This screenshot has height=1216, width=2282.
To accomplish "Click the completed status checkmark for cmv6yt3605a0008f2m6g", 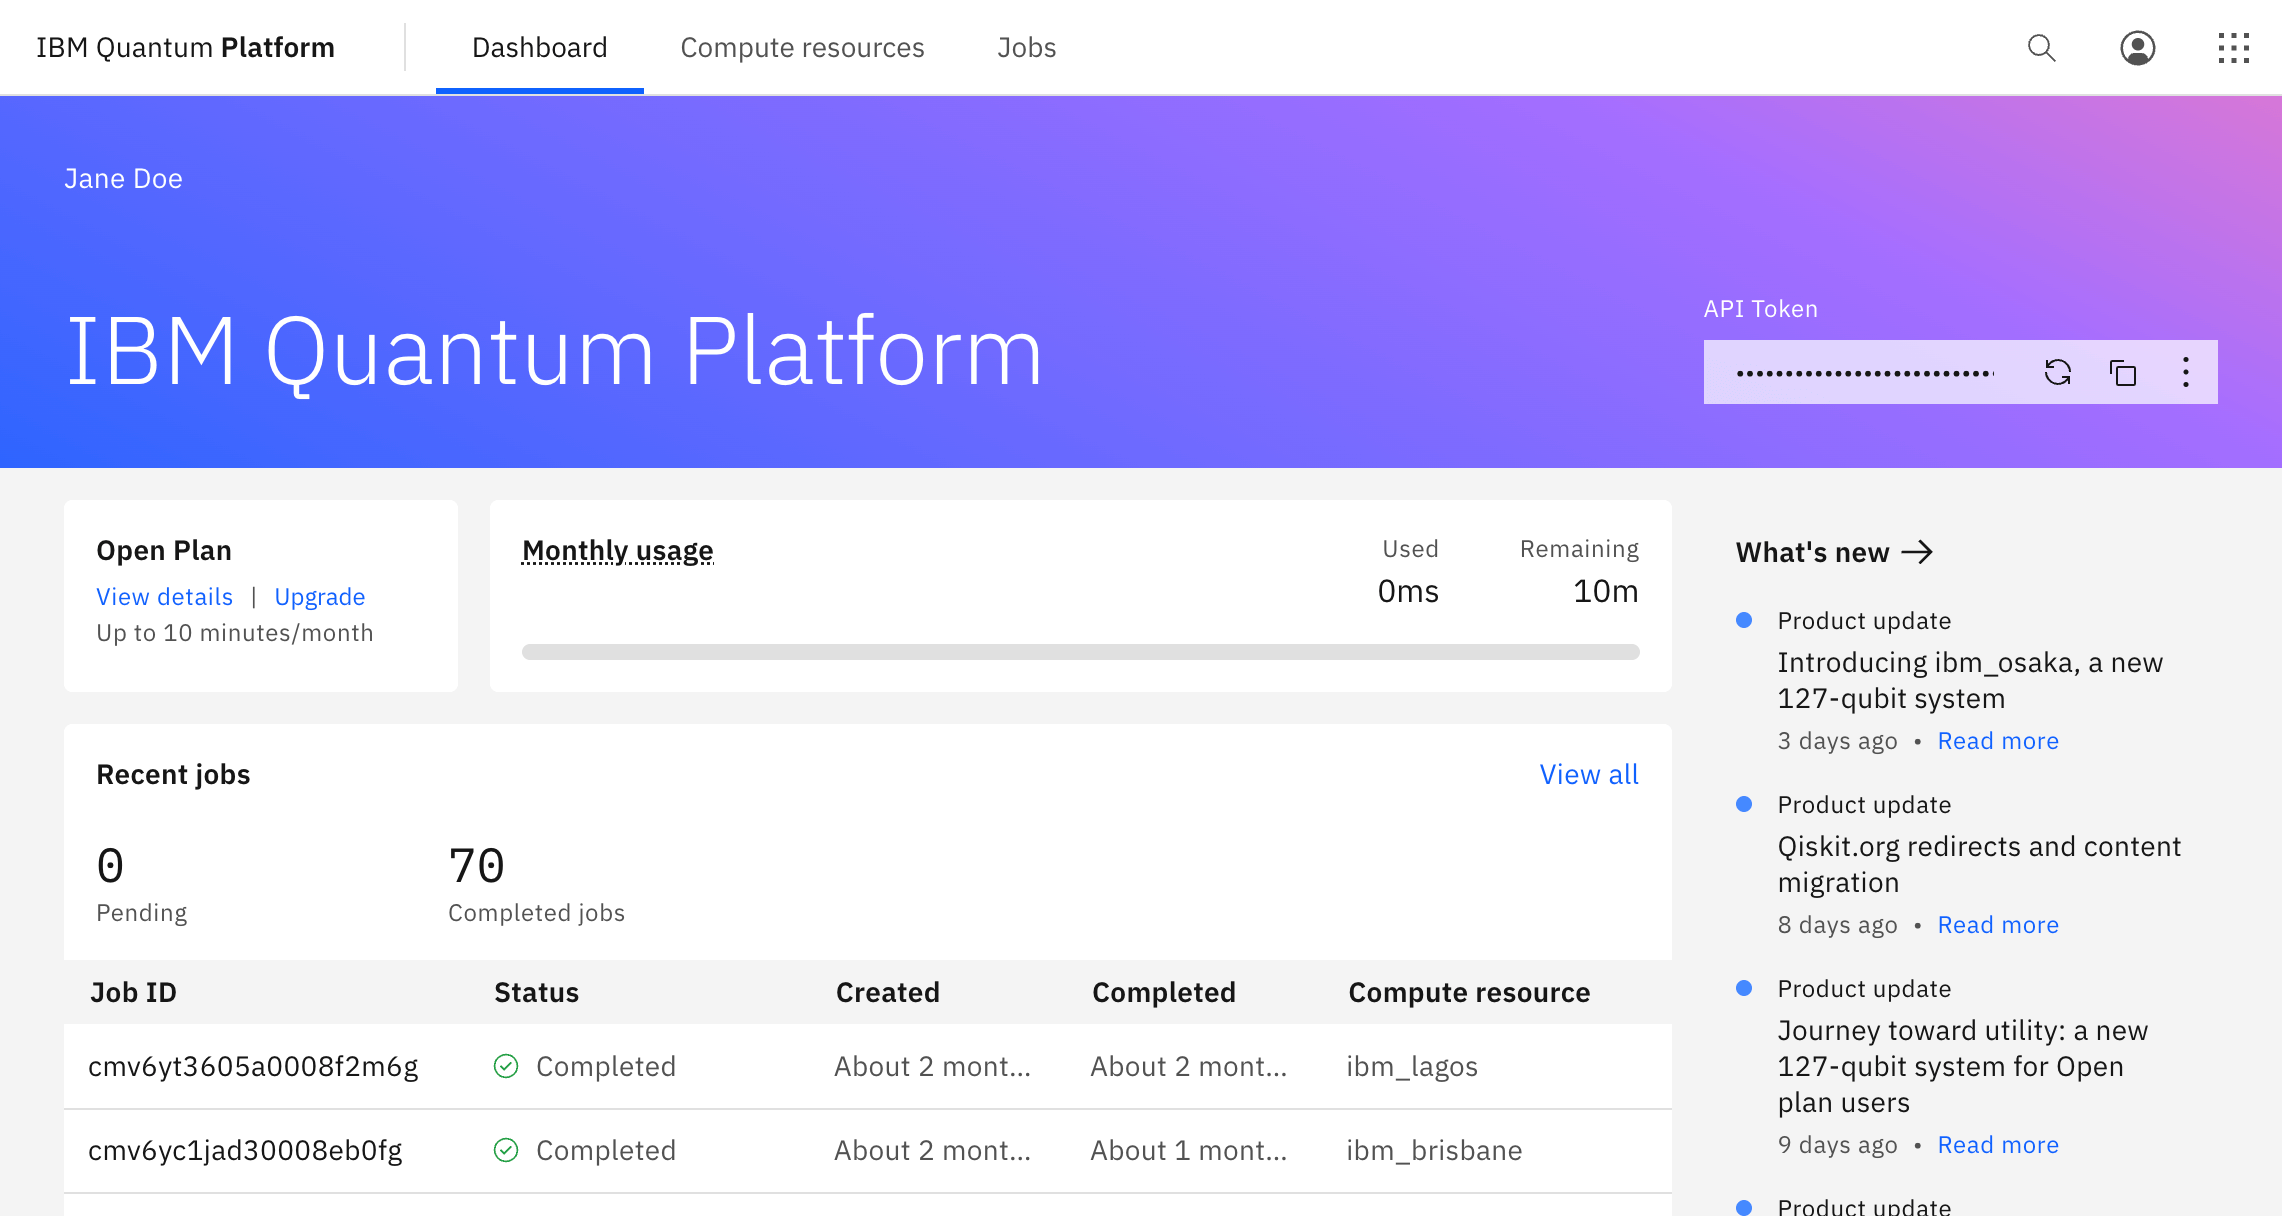I will tap(506, 1067).
